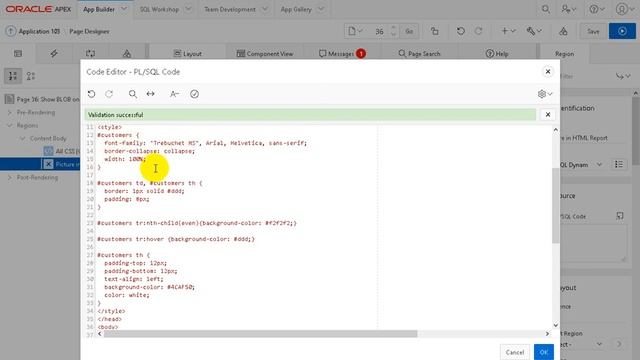Click the scroll right arrow in editor

547,334
